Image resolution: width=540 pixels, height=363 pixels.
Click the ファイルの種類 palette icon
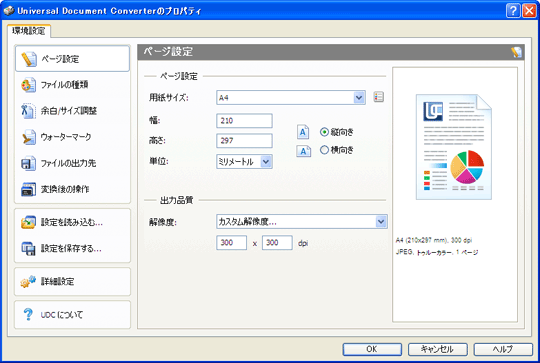click(28, 85)
